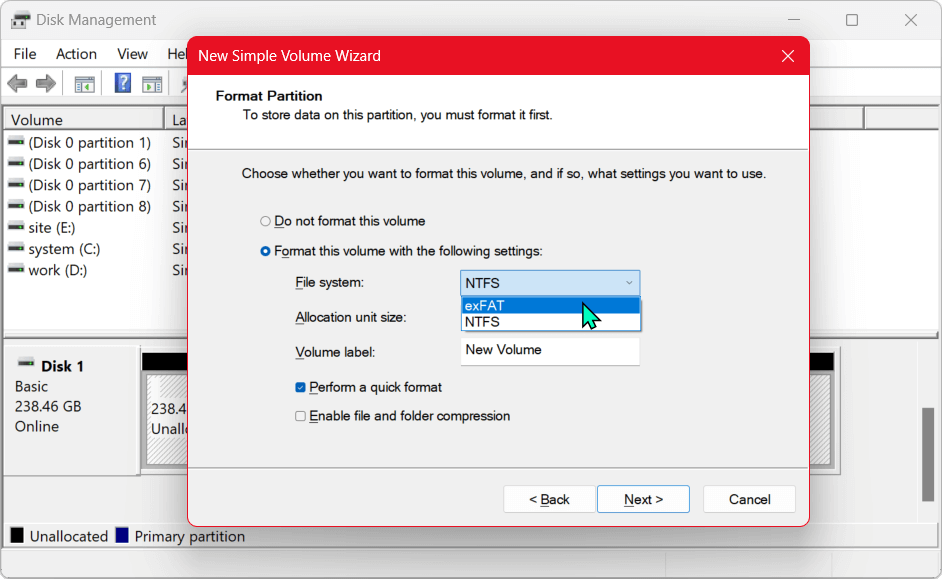Click the Show/Hide action pane icon

(151, 84)
